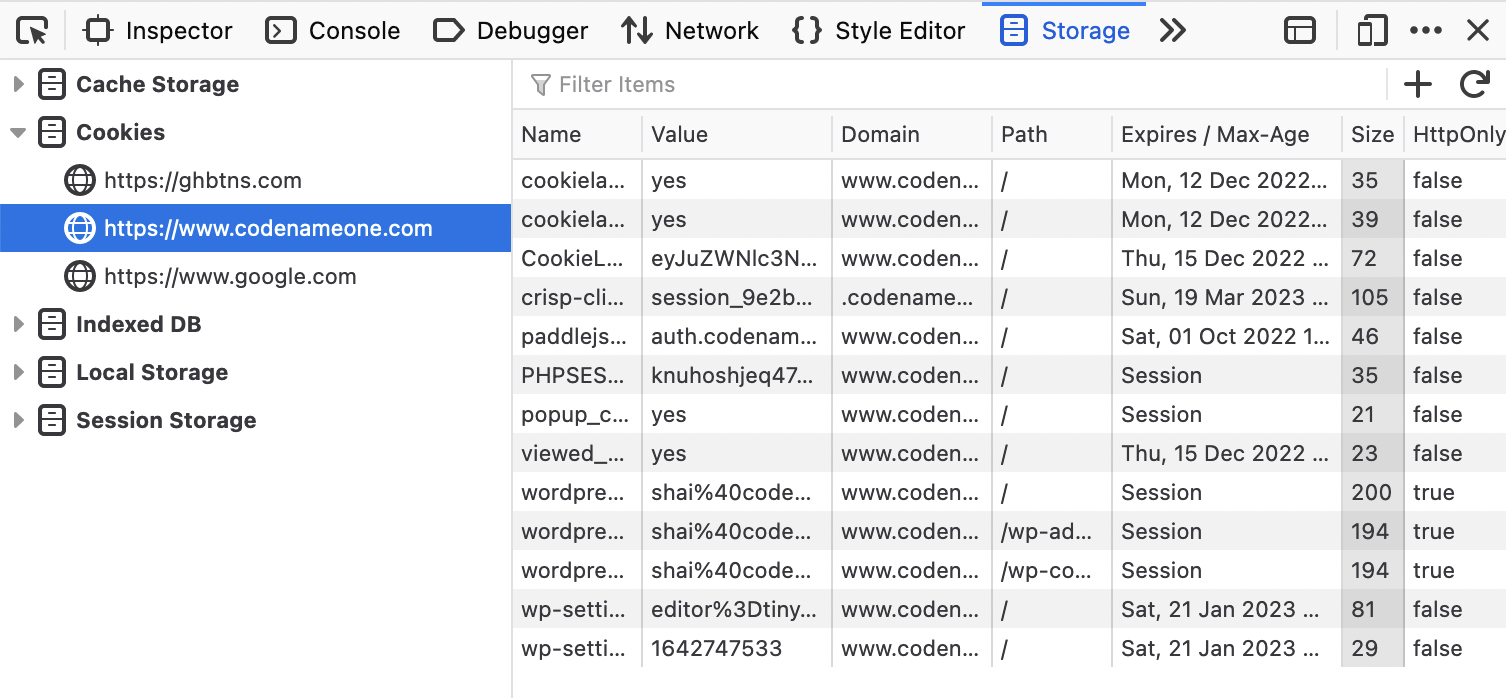Open the DevTools meatball menu

pyautogui.click(x=1426, y=30)
